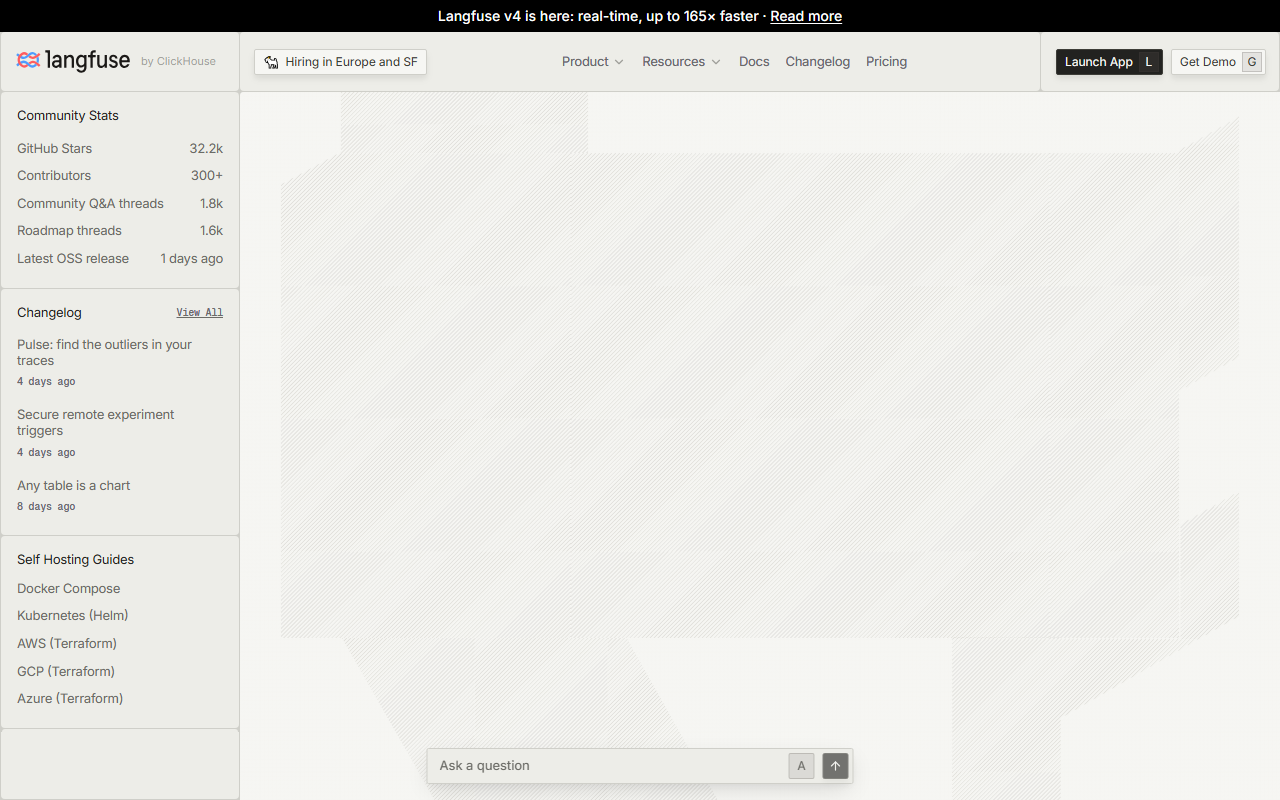Open the GCP (Terraform) guide
1280x800 pixels.
click(x=66, y=671)
